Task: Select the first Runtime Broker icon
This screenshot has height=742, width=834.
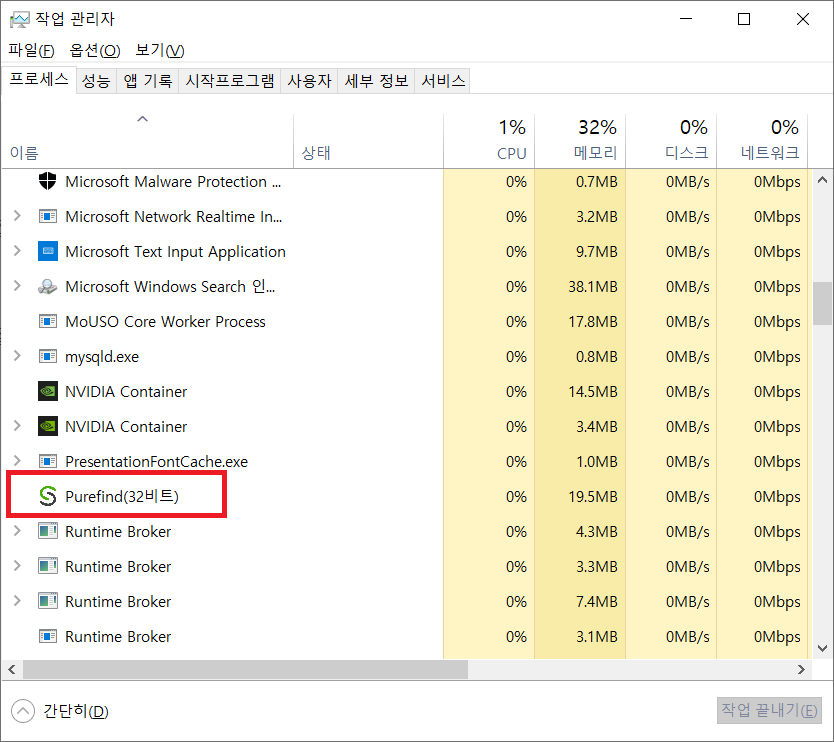Action: [48, 531]
